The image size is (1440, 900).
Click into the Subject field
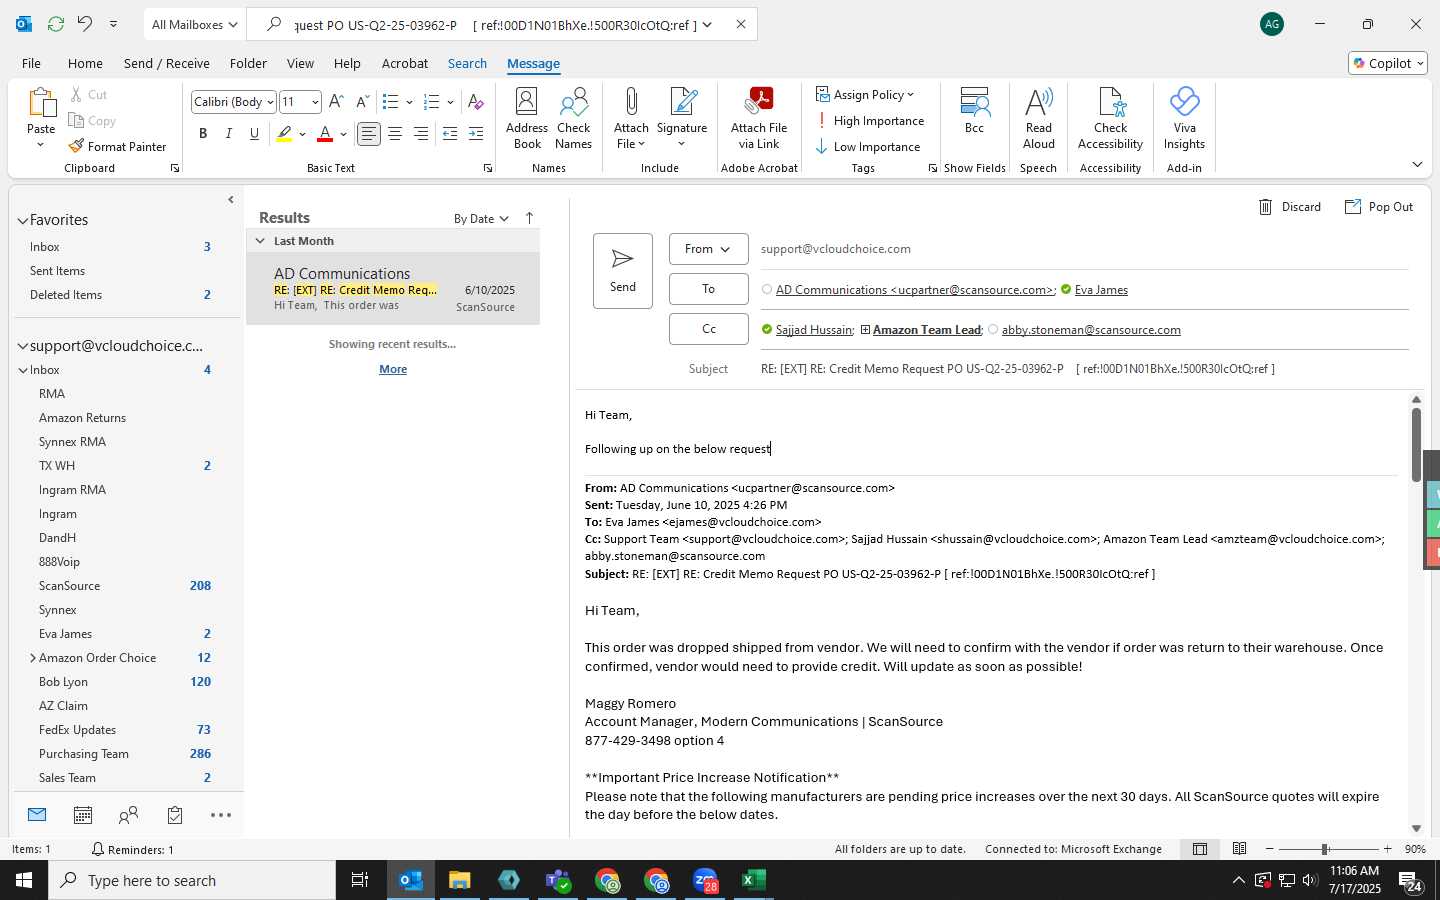[x=1084, y=369]
